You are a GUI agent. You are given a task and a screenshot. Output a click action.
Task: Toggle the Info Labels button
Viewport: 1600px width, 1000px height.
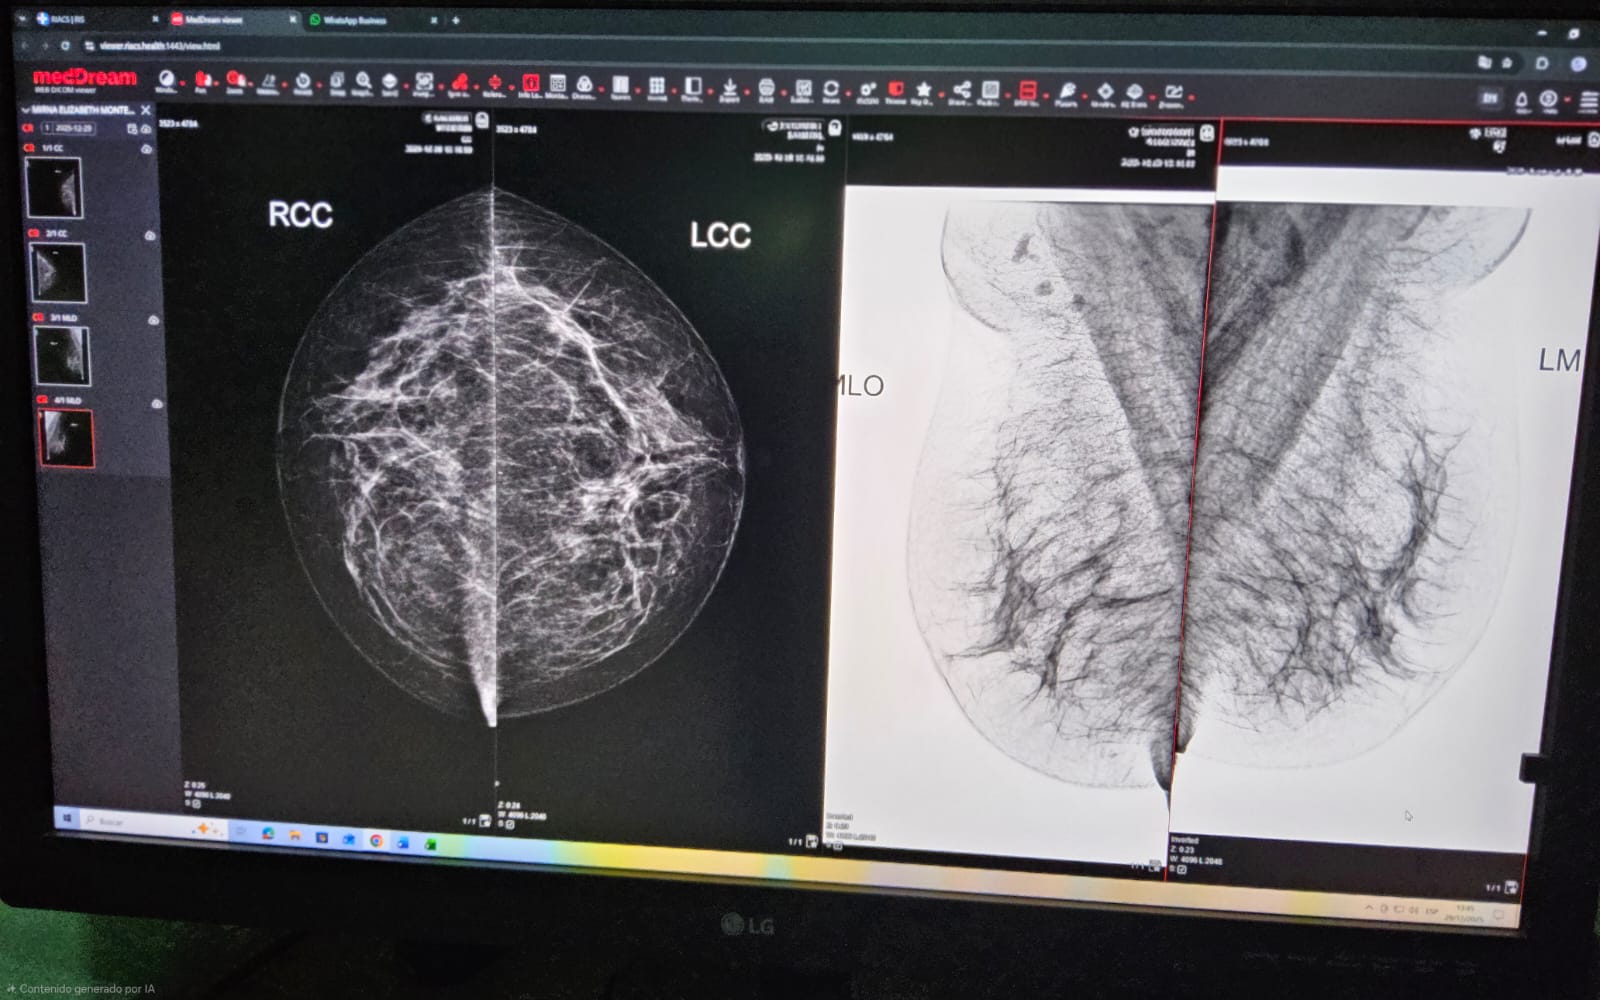(530, 84)
